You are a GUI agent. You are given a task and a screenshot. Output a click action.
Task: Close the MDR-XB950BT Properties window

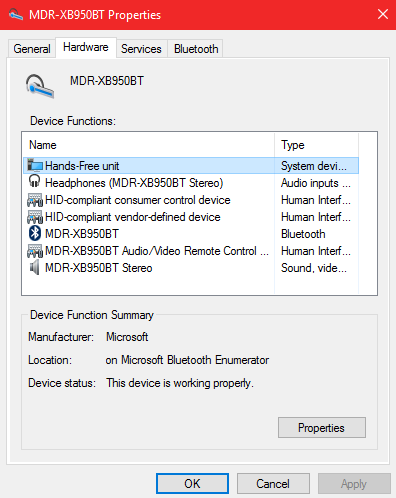383,14
